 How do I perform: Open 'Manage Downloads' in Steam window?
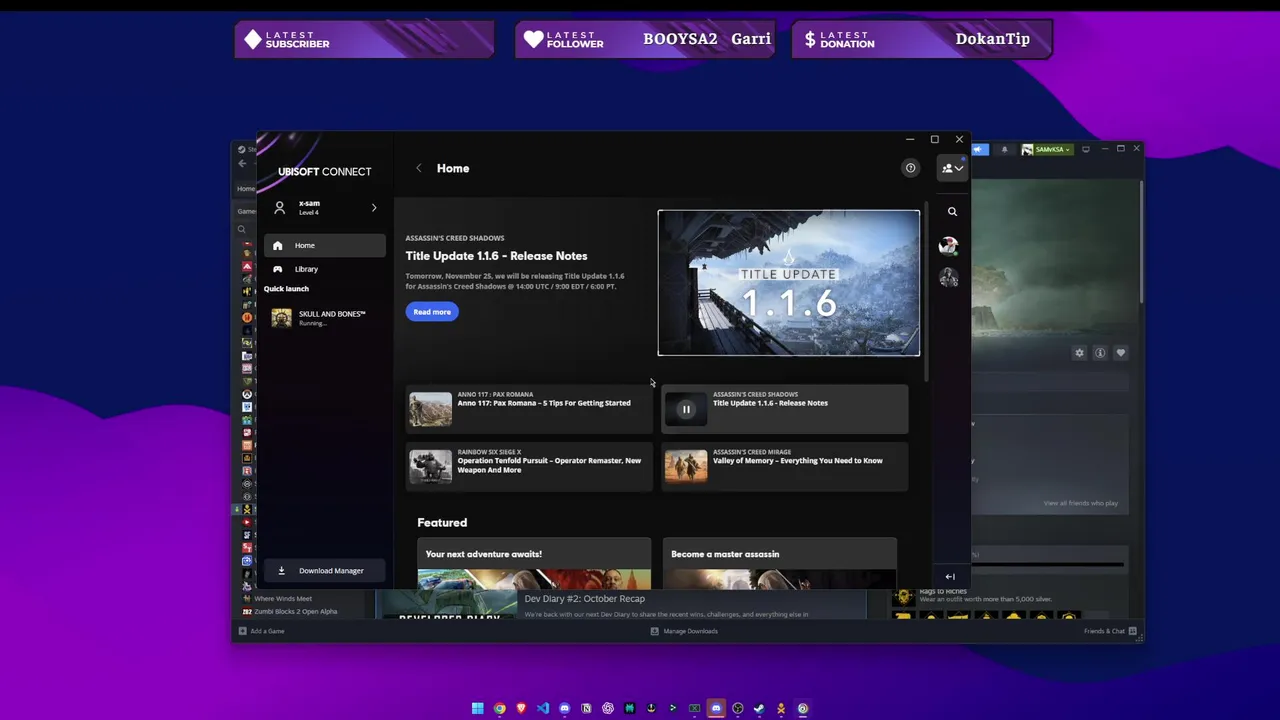point(684,631)
